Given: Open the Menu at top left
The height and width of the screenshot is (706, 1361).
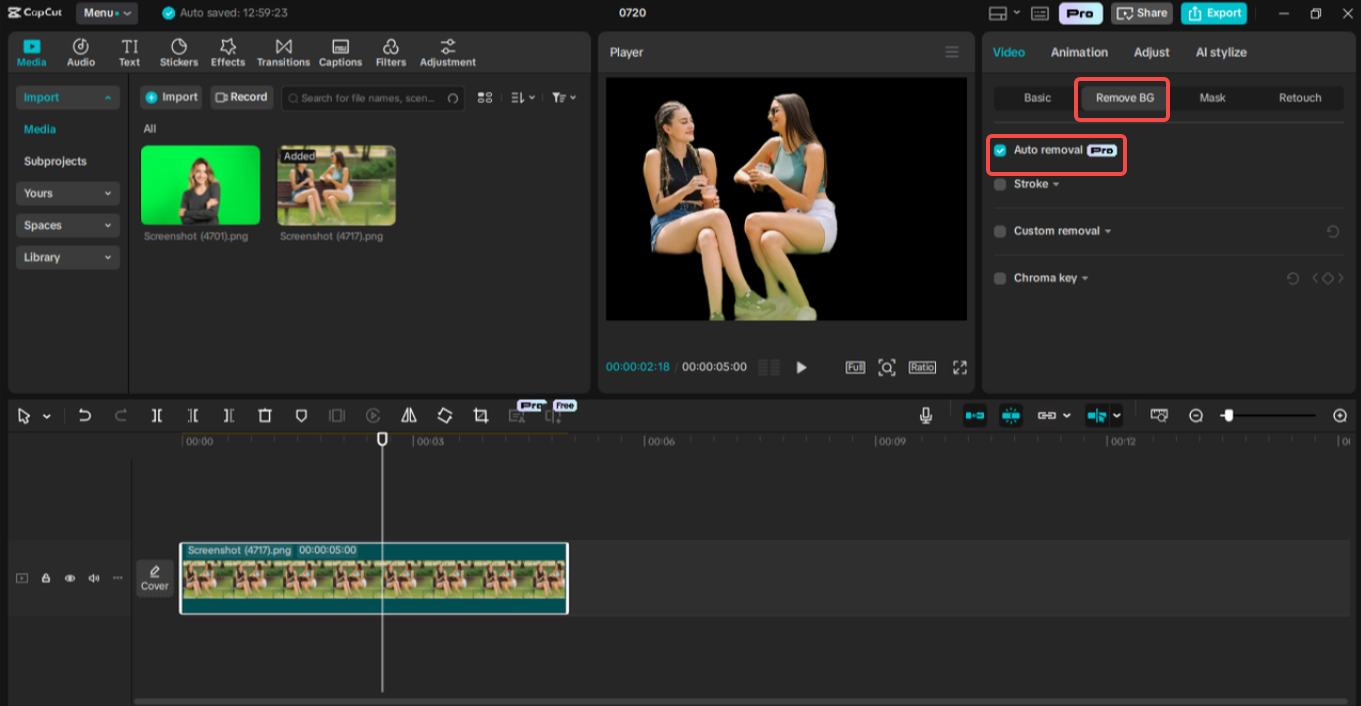Looking at the screenshot, I should pyautogui.click(x=106, y=13).
